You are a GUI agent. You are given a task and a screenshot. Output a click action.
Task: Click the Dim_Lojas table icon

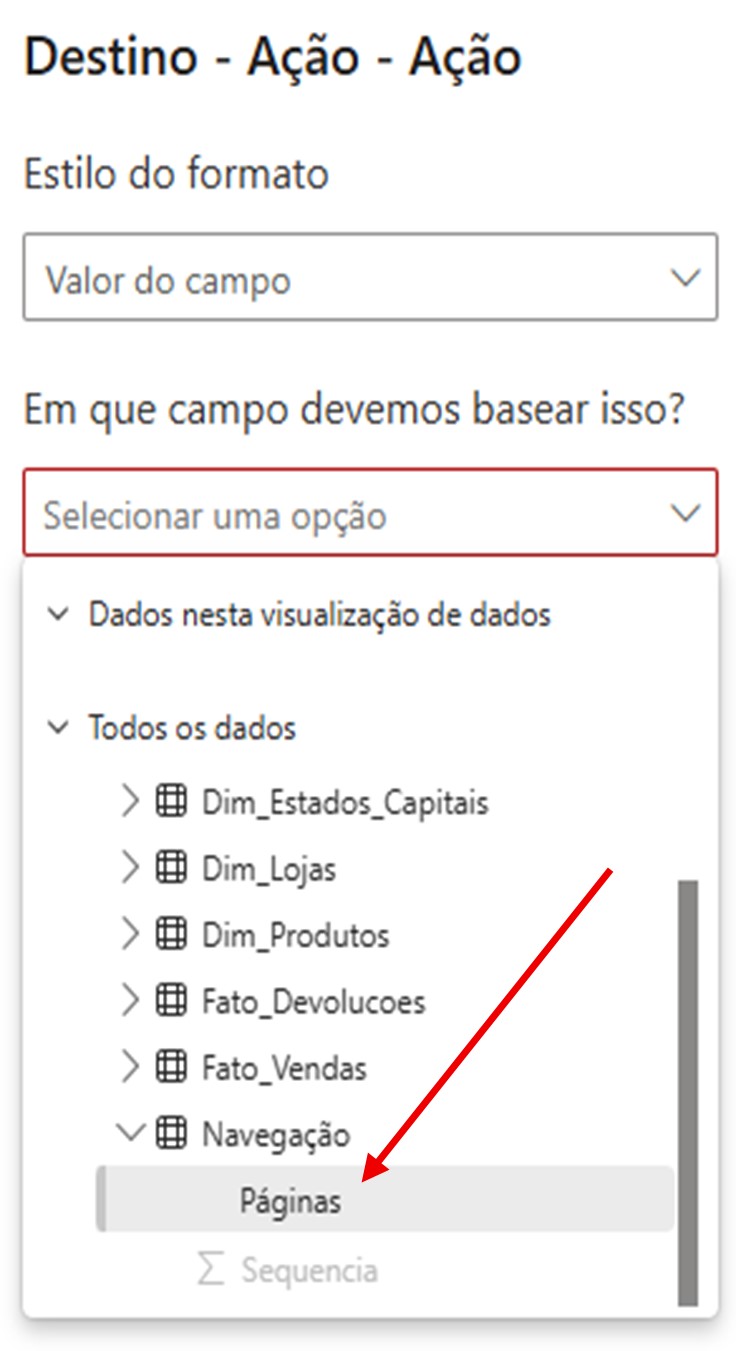pos(172,869)
